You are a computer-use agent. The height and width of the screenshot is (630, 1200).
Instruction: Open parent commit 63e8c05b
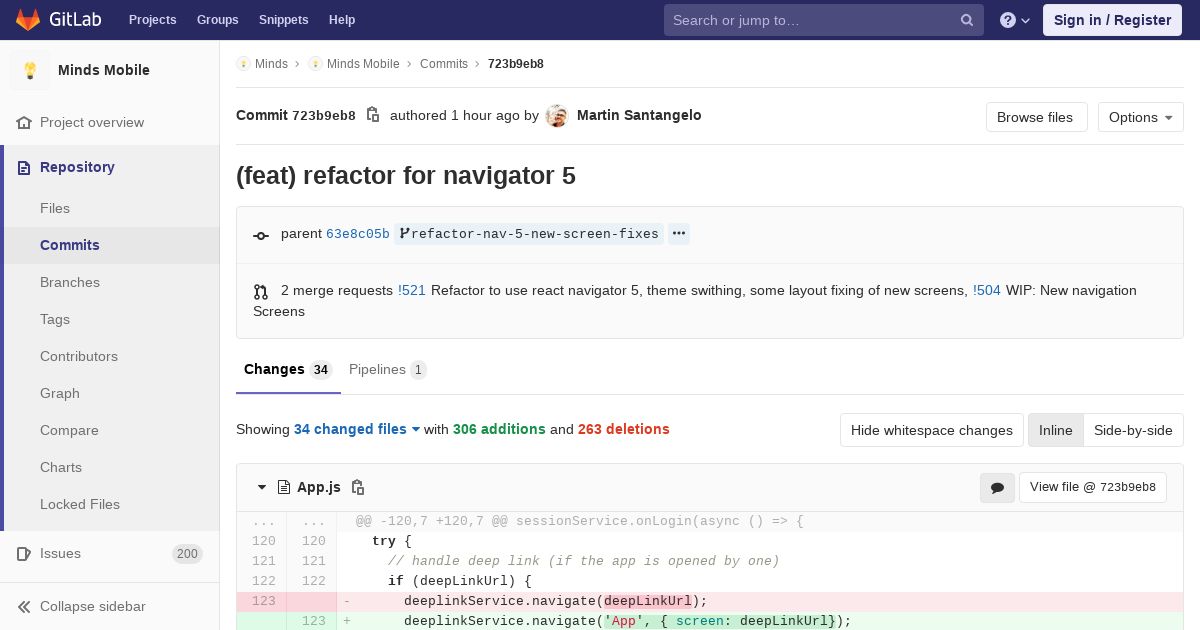pyautogui.click(x=358, y=234)
